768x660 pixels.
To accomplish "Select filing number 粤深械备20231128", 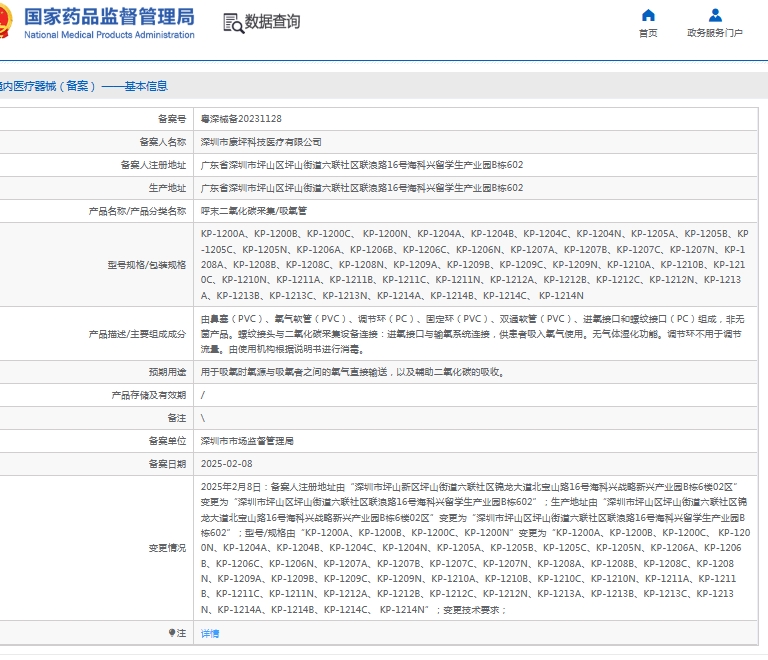I will pos(241,118).
